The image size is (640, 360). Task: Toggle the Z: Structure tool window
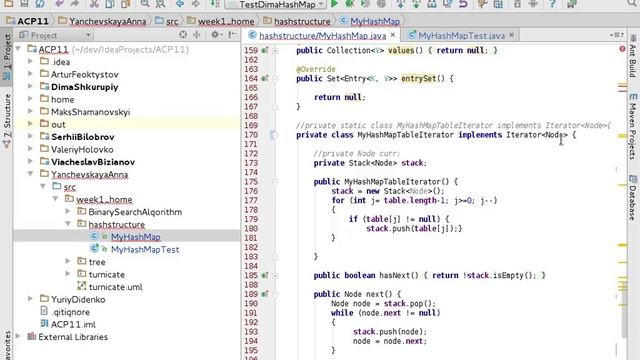pyautogui.click(x=7, y=120)
